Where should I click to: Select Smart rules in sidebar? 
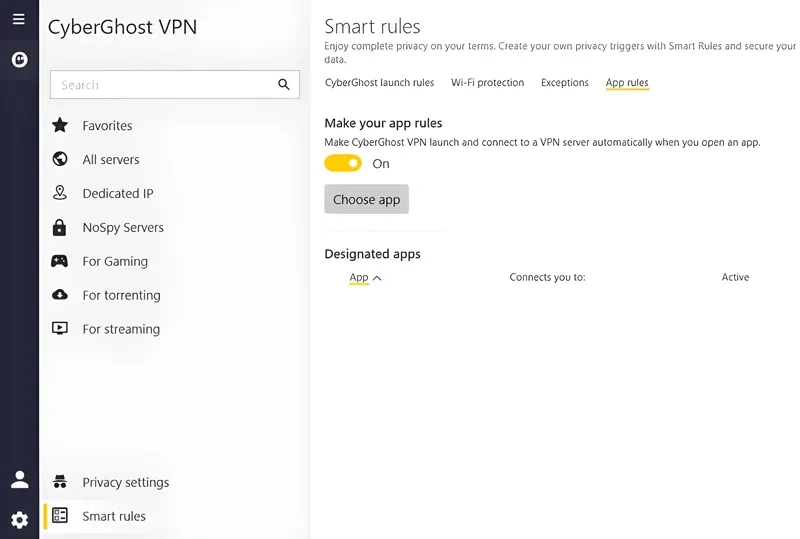pyautogui.click(x=114, y=516)
